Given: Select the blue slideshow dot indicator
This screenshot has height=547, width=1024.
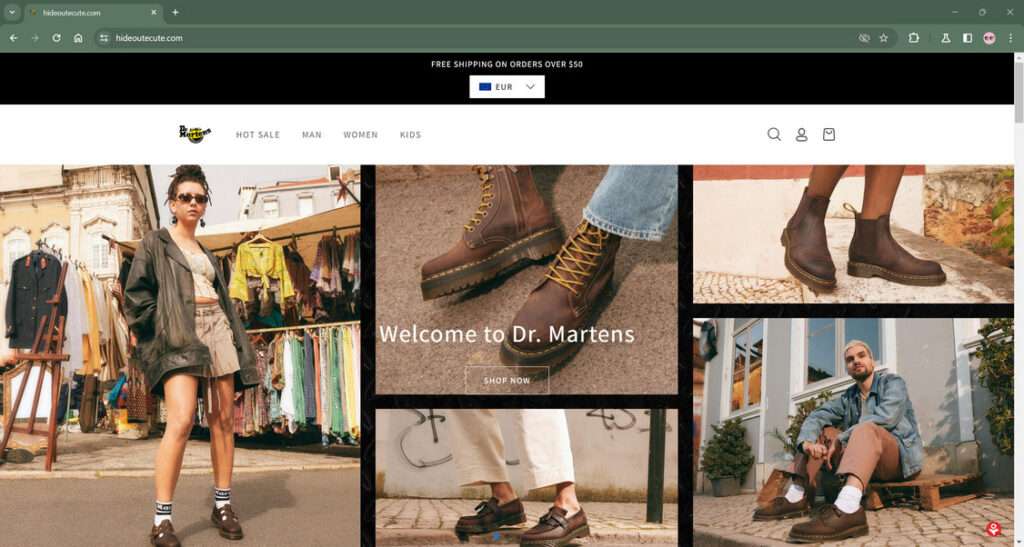Looking at the screenshot, I should tap(496, 537).
